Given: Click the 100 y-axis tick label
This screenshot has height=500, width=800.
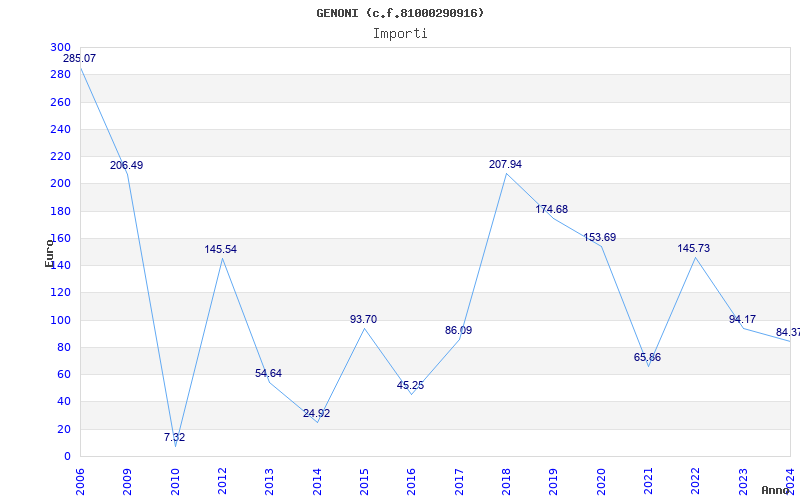Looking at the screenshot, I should (x=61, y=320).
